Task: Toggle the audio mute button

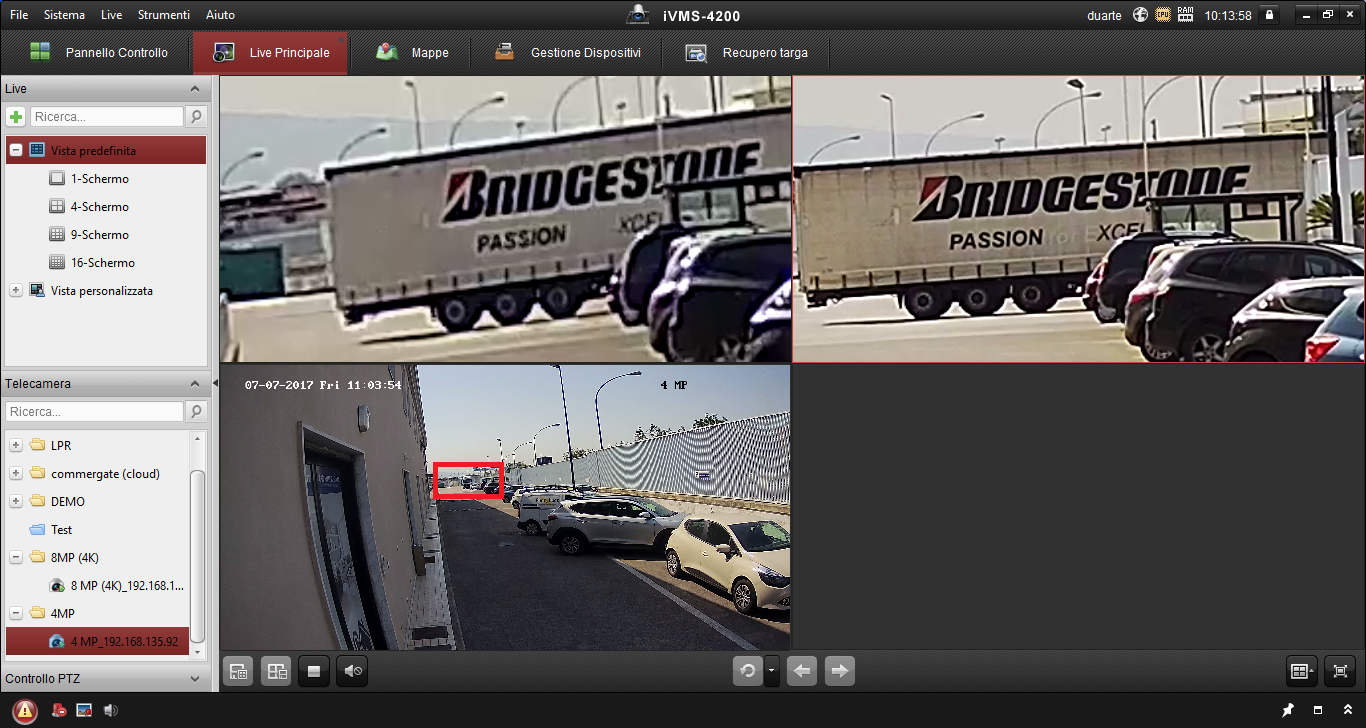Action: [352, 671]
